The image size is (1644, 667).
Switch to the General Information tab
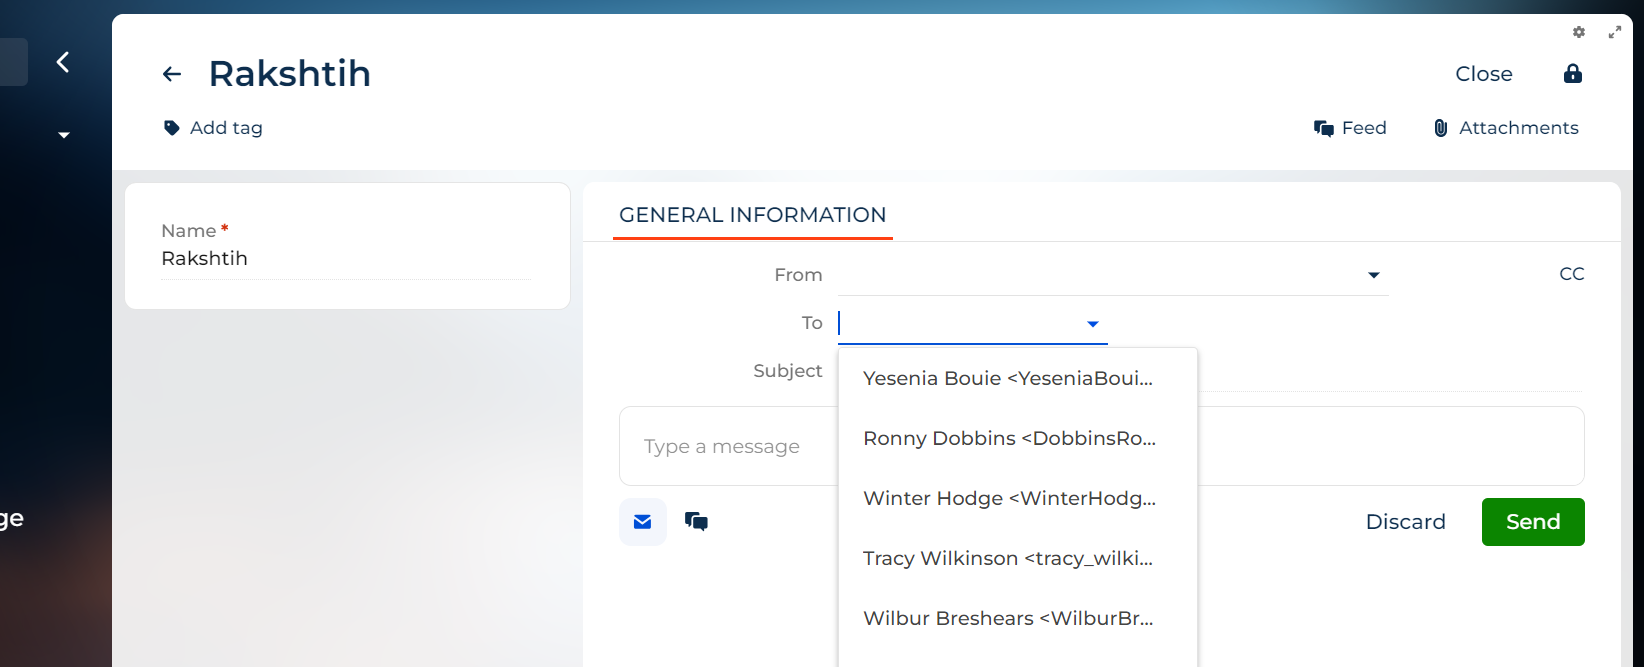[753, 215]
